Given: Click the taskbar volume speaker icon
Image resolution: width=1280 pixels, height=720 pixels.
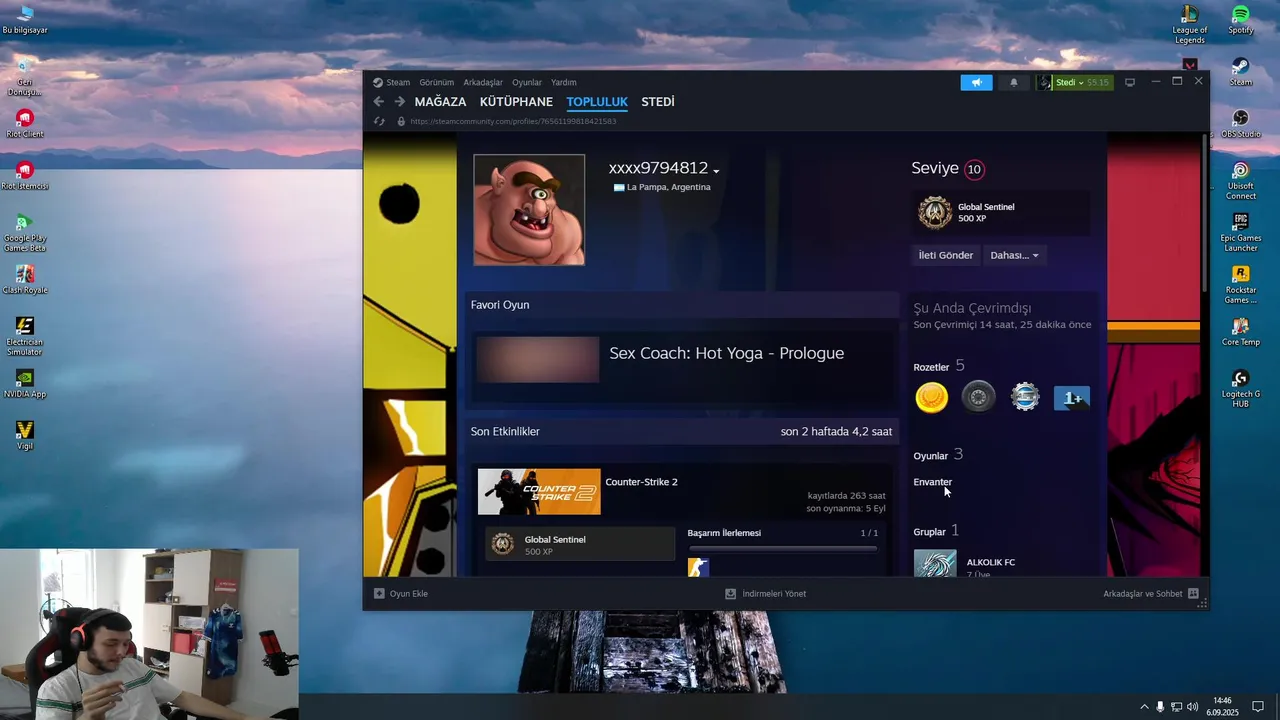Looking at the screenshot, I should point(1192,706).
